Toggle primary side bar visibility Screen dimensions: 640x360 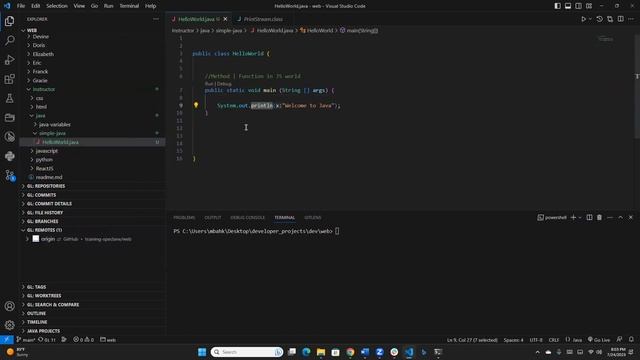(558, 6)
